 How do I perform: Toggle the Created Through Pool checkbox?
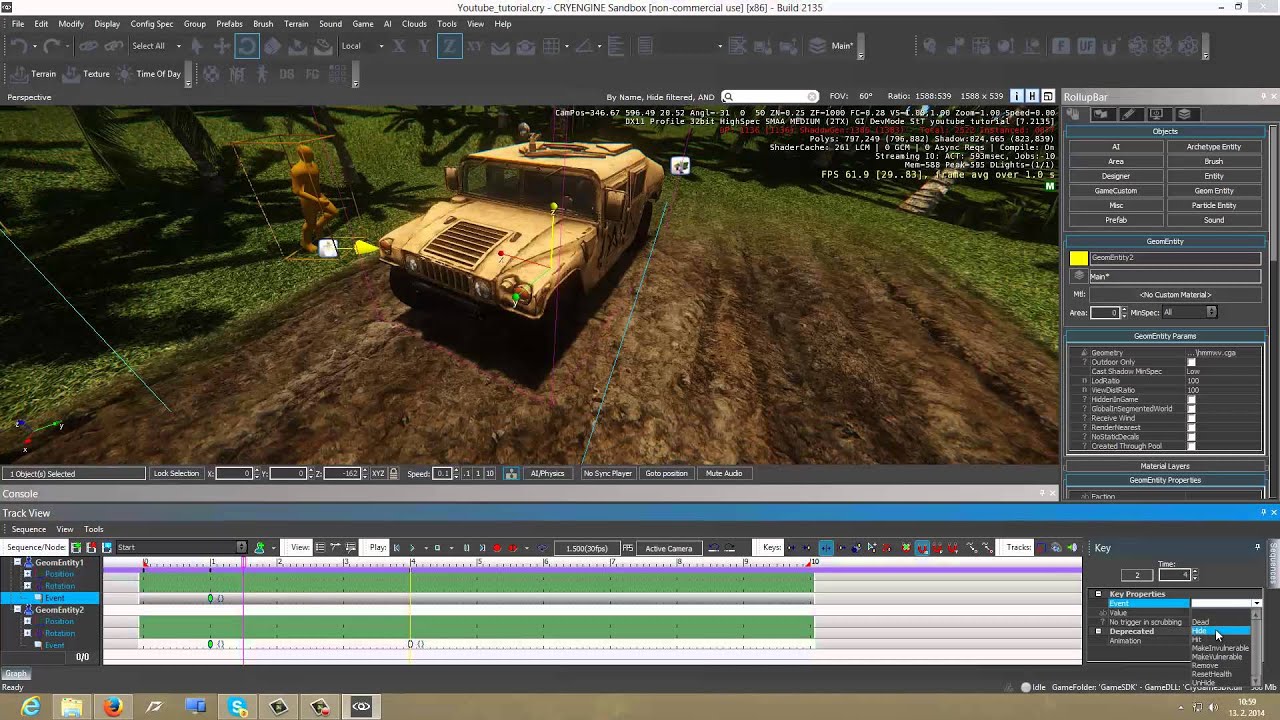coord(1191,446)
